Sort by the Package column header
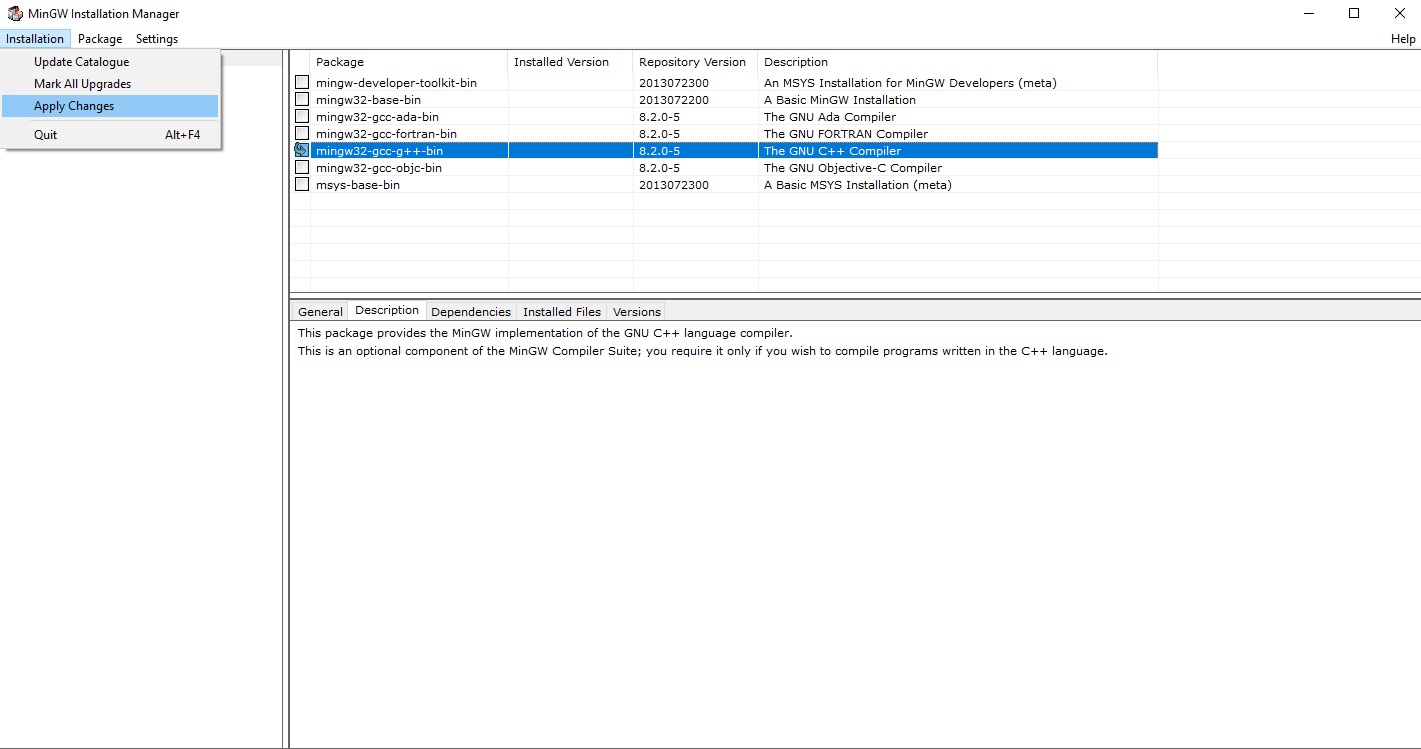1421x749 pixels. pos(409,62)
